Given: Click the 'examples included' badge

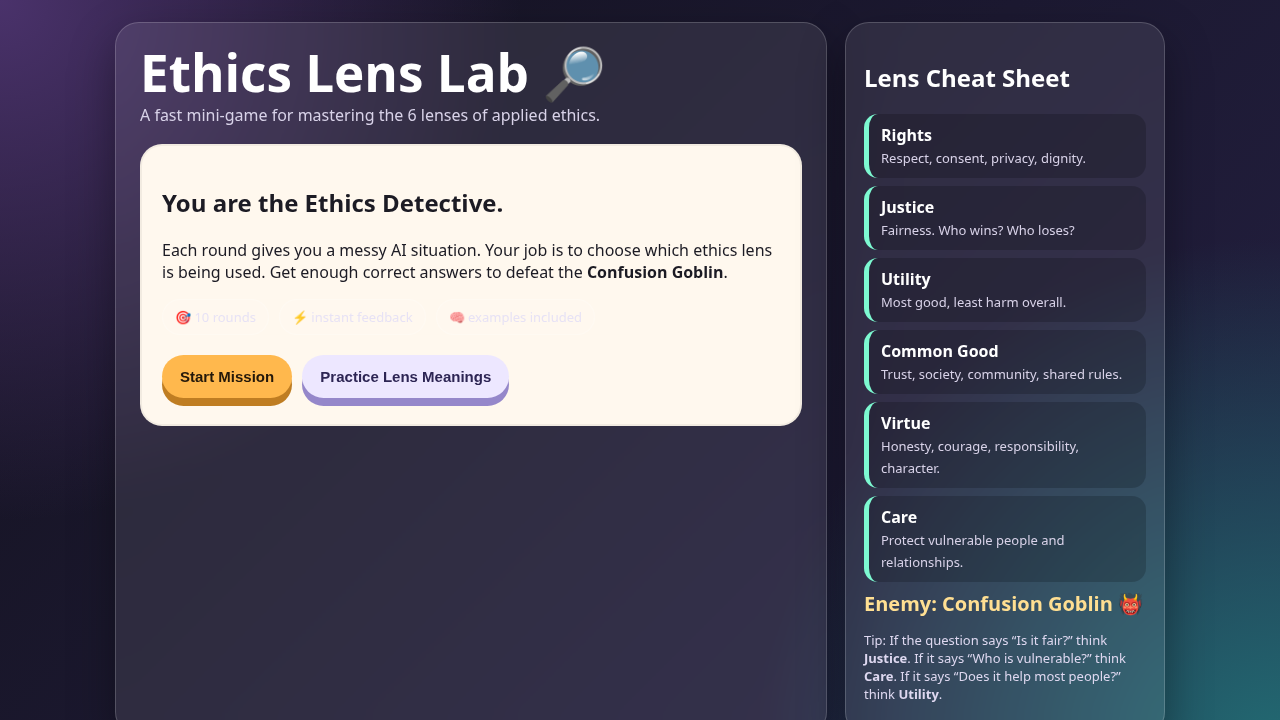Looking at the screenshot, I should pyautogui.click(x=515, y=317).
